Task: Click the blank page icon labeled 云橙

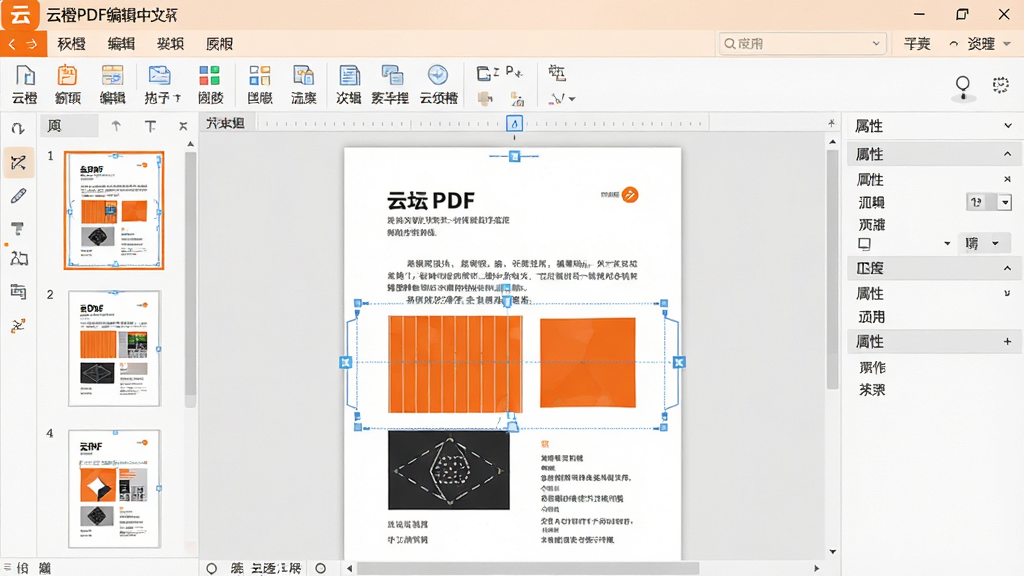Action: 25,76
